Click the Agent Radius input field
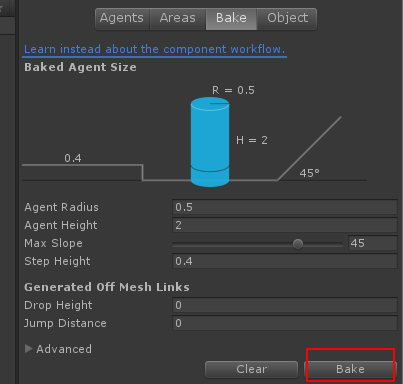The image size is (403, 384). pos(285,207)
